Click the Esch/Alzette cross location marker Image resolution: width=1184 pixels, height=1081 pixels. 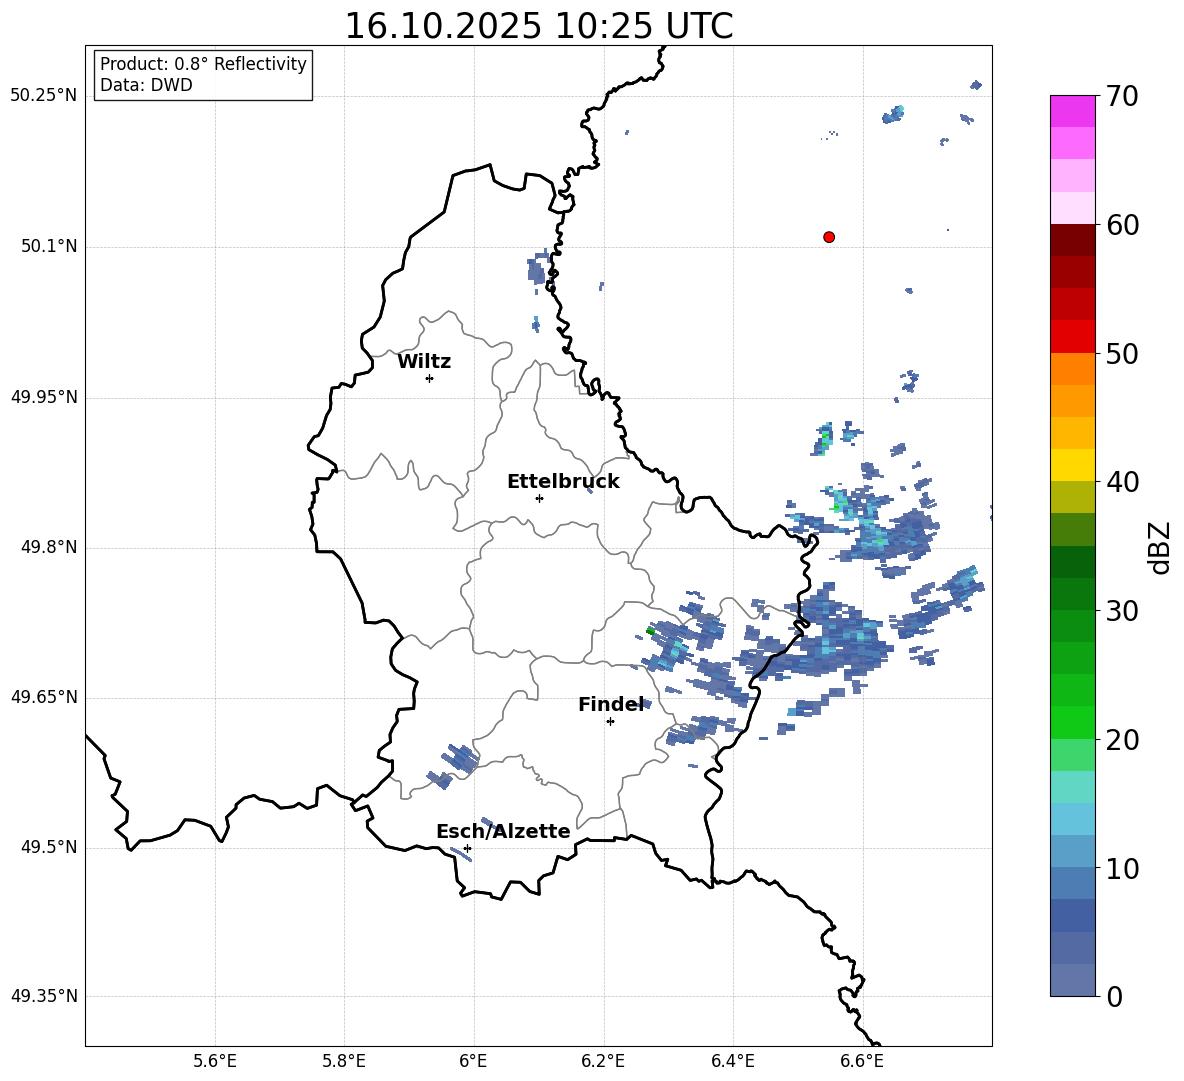[x=467, y=848]
